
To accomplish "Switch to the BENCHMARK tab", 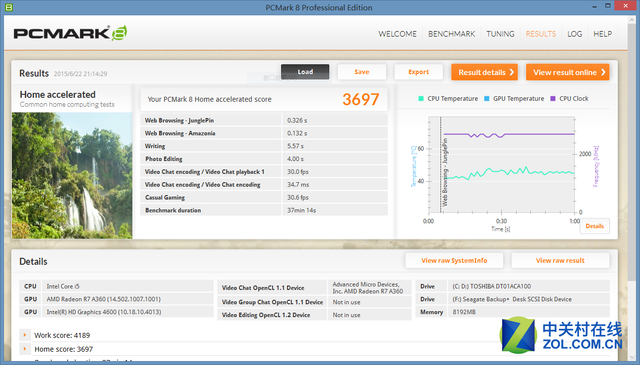I will [x=451, y=34].
